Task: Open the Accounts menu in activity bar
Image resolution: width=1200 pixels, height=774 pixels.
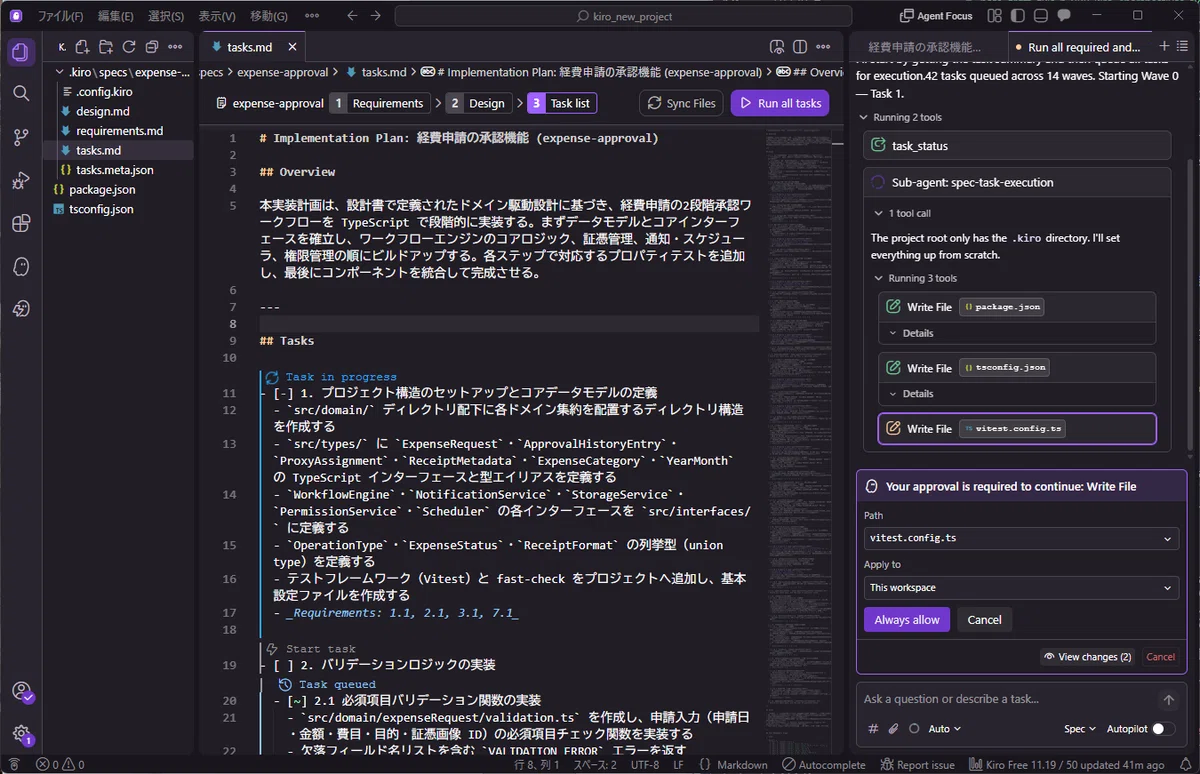Action: click(x=21, y=692)
